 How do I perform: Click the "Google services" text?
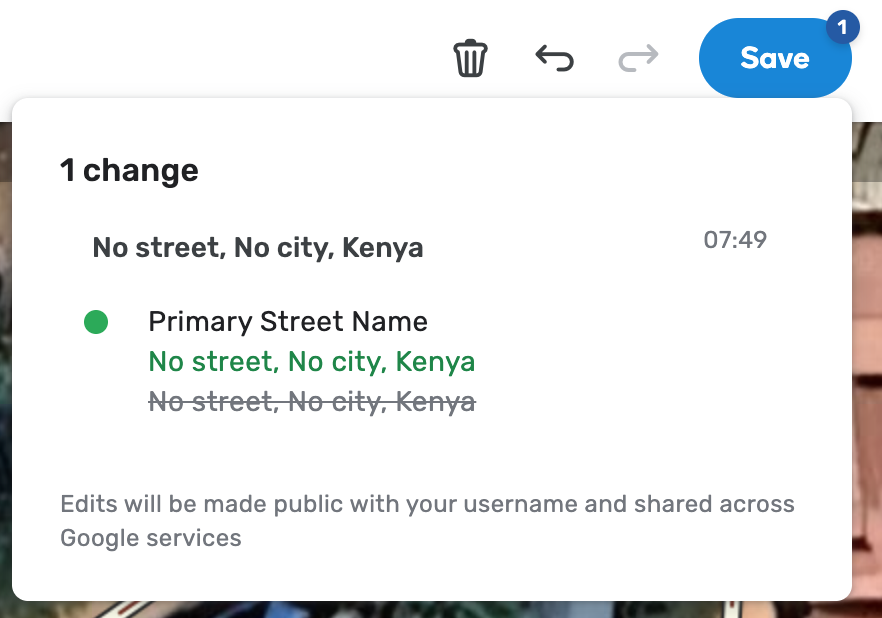pyautogui.click(x=151, y=539)
